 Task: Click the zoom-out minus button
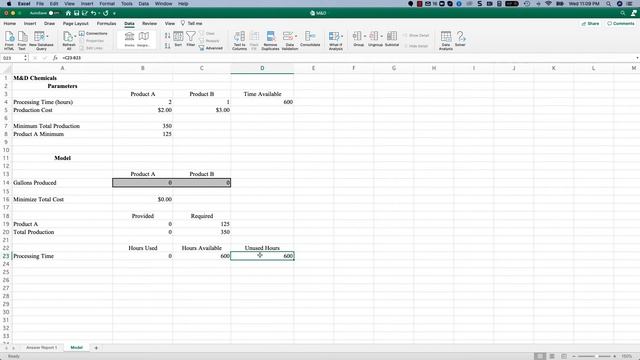574,356
